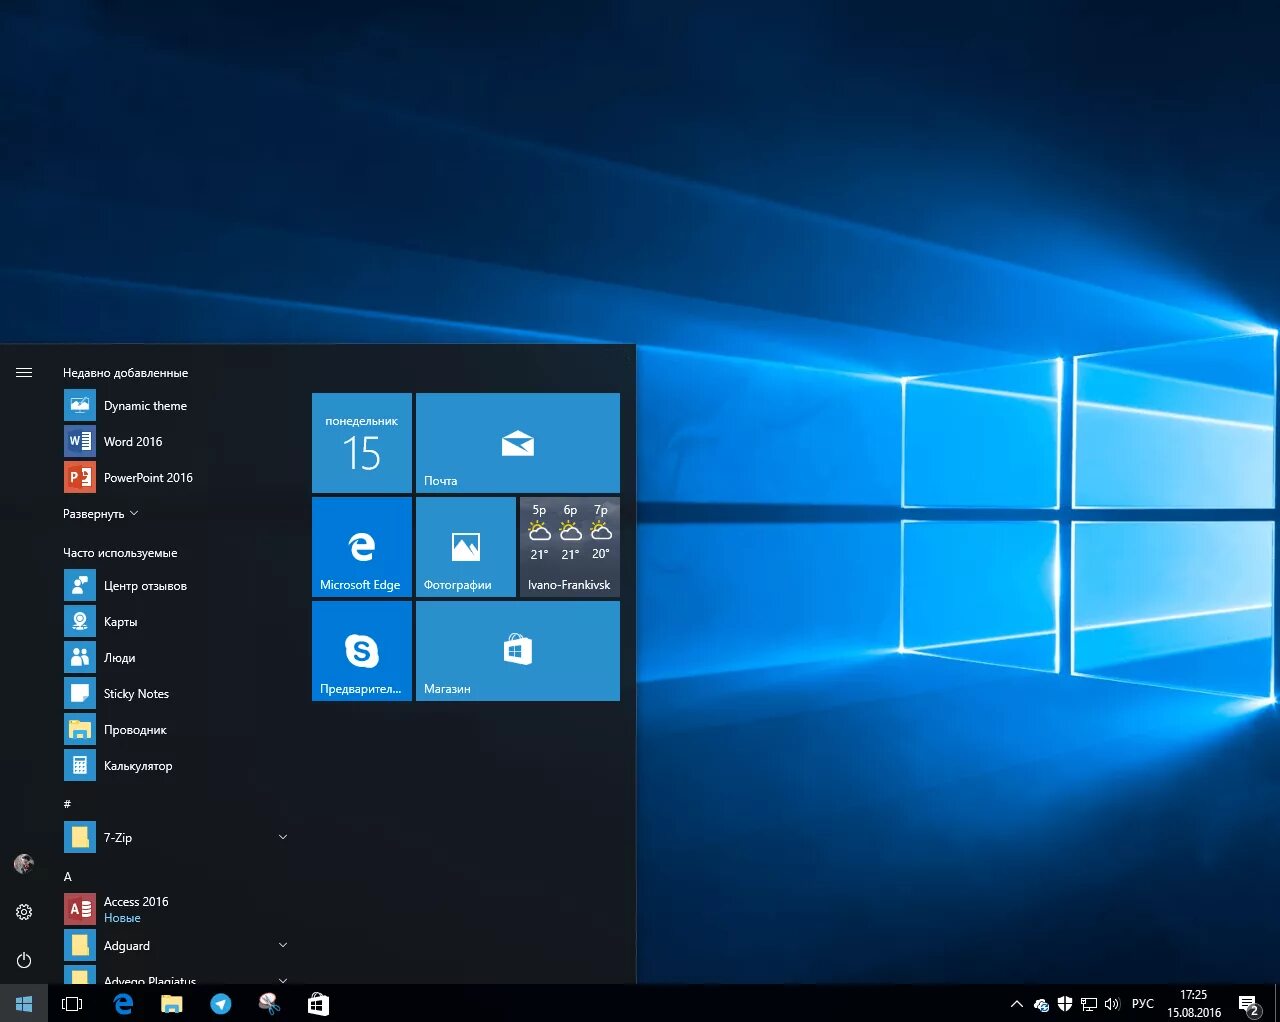The height and width of the screenshot is (1022, 1280).
Task: Expand the recently added list (Развернуть)
Action: coord(101,513)
